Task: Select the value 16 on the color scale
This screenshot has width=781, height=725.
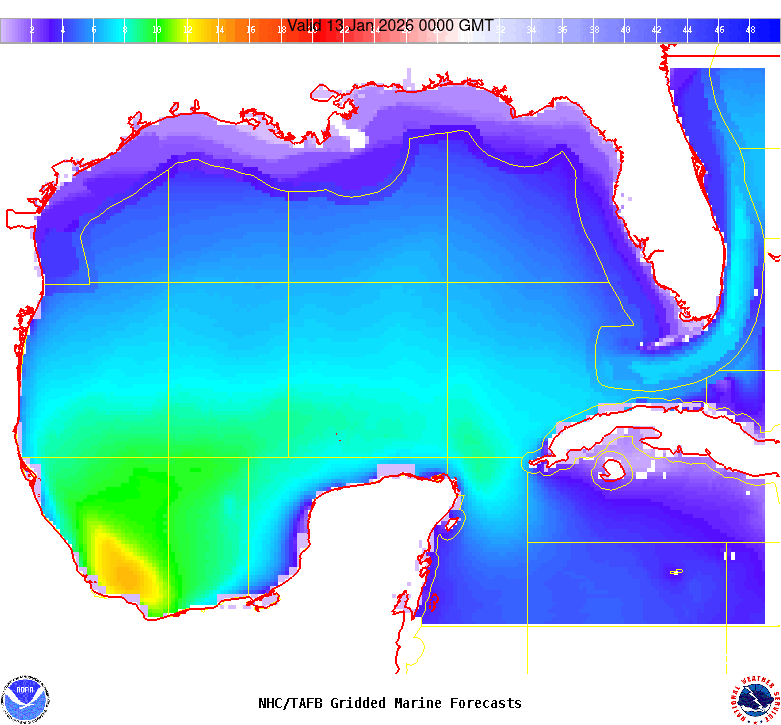Action: coord(250,30)
